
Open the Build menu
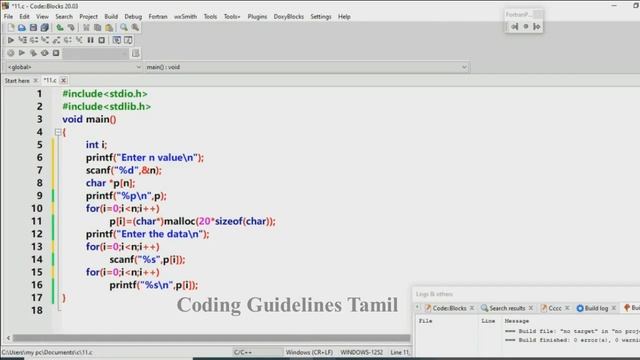111,17
